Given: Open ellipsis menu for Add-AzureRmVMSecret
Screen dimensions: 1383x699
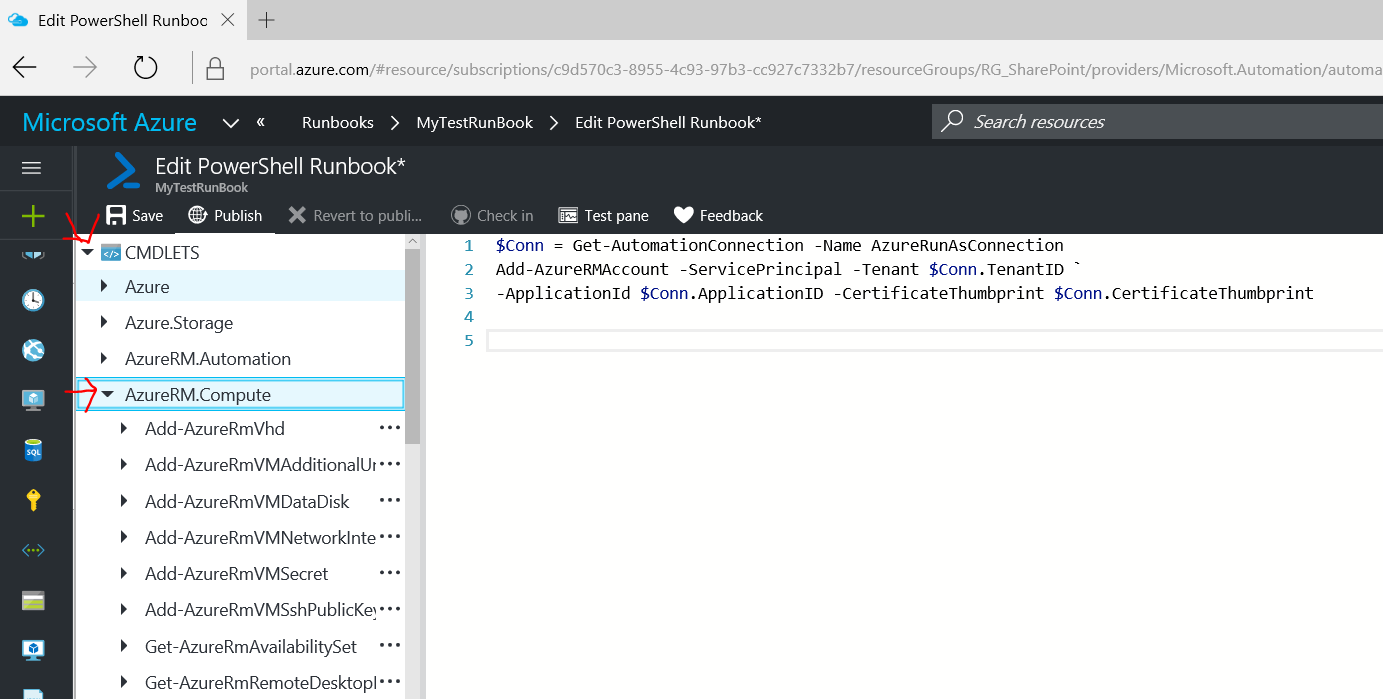Looking at the screenshot, I should (x=389, y=573).
